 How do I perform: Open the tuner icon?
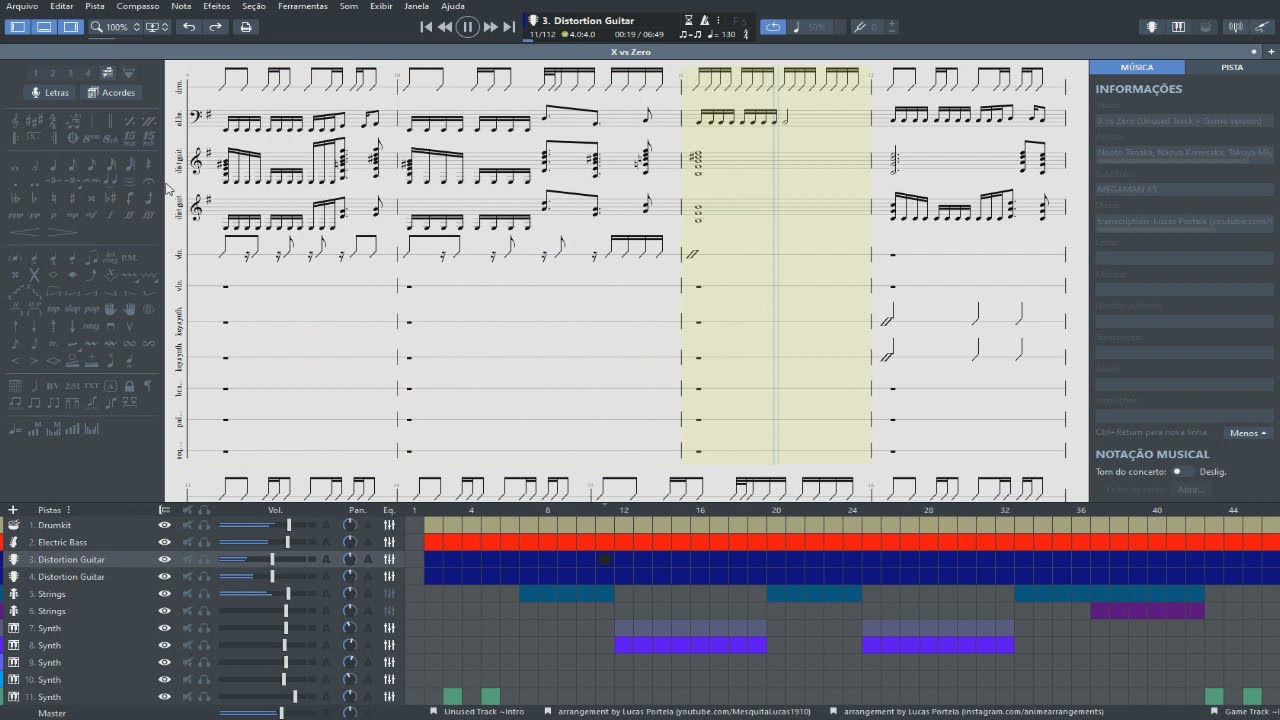pyautogui.click(x=1236, y=27)
